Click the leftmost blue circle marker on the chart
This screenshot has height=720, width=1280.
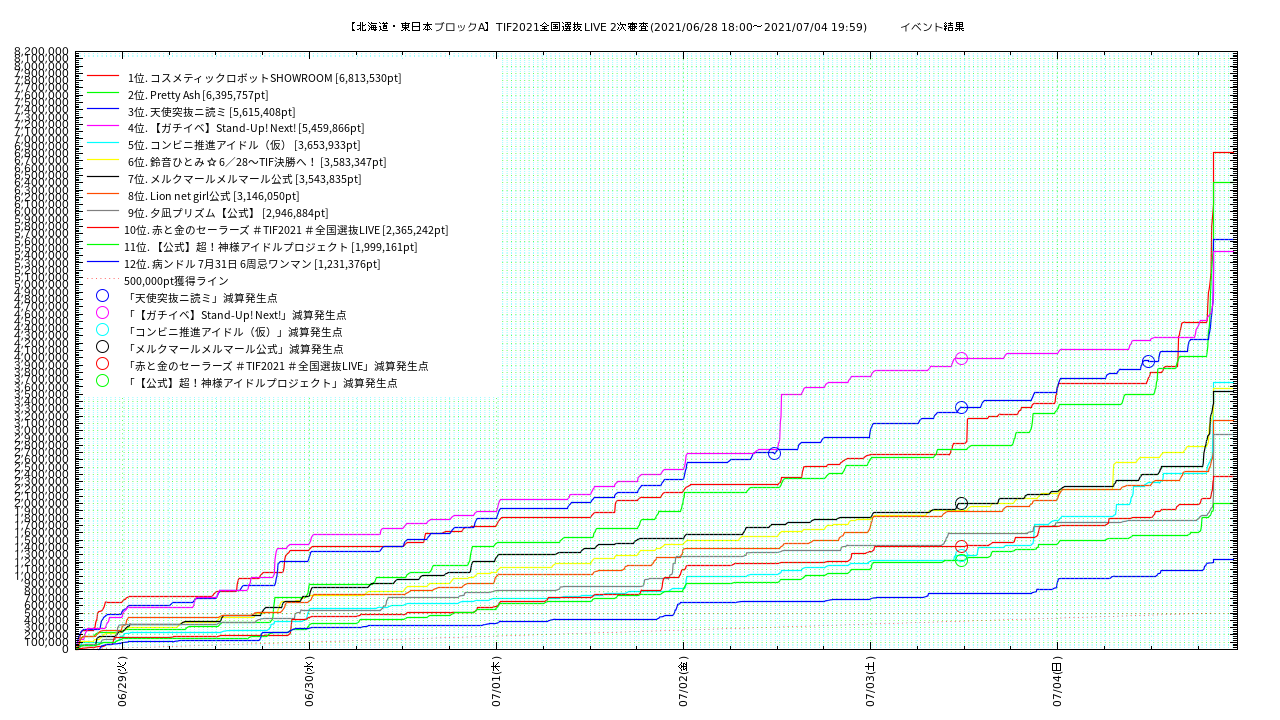click(x=774, y=453)
